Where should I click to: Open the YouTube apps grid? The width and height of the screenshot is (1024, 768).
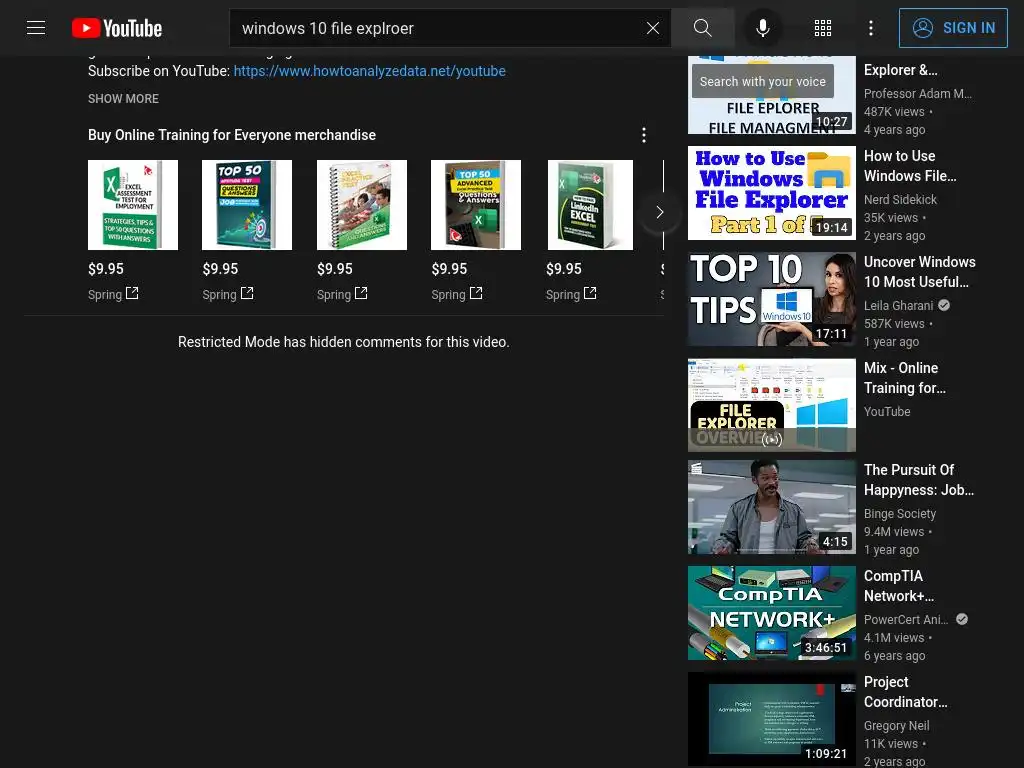pyautogui.click(x=823, y=28)
